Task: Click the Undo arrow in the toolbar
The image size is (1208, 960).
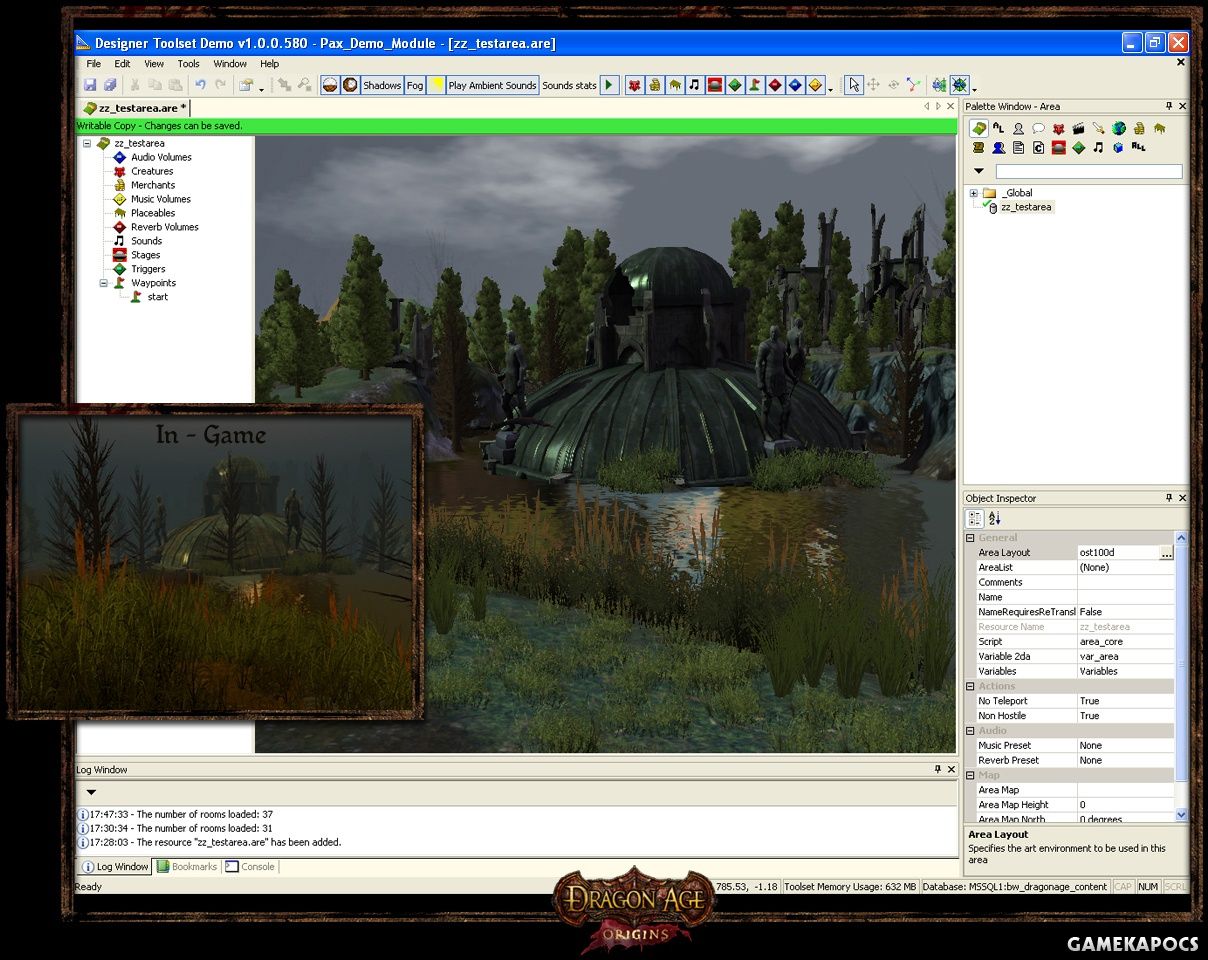Action: point(200,86)
